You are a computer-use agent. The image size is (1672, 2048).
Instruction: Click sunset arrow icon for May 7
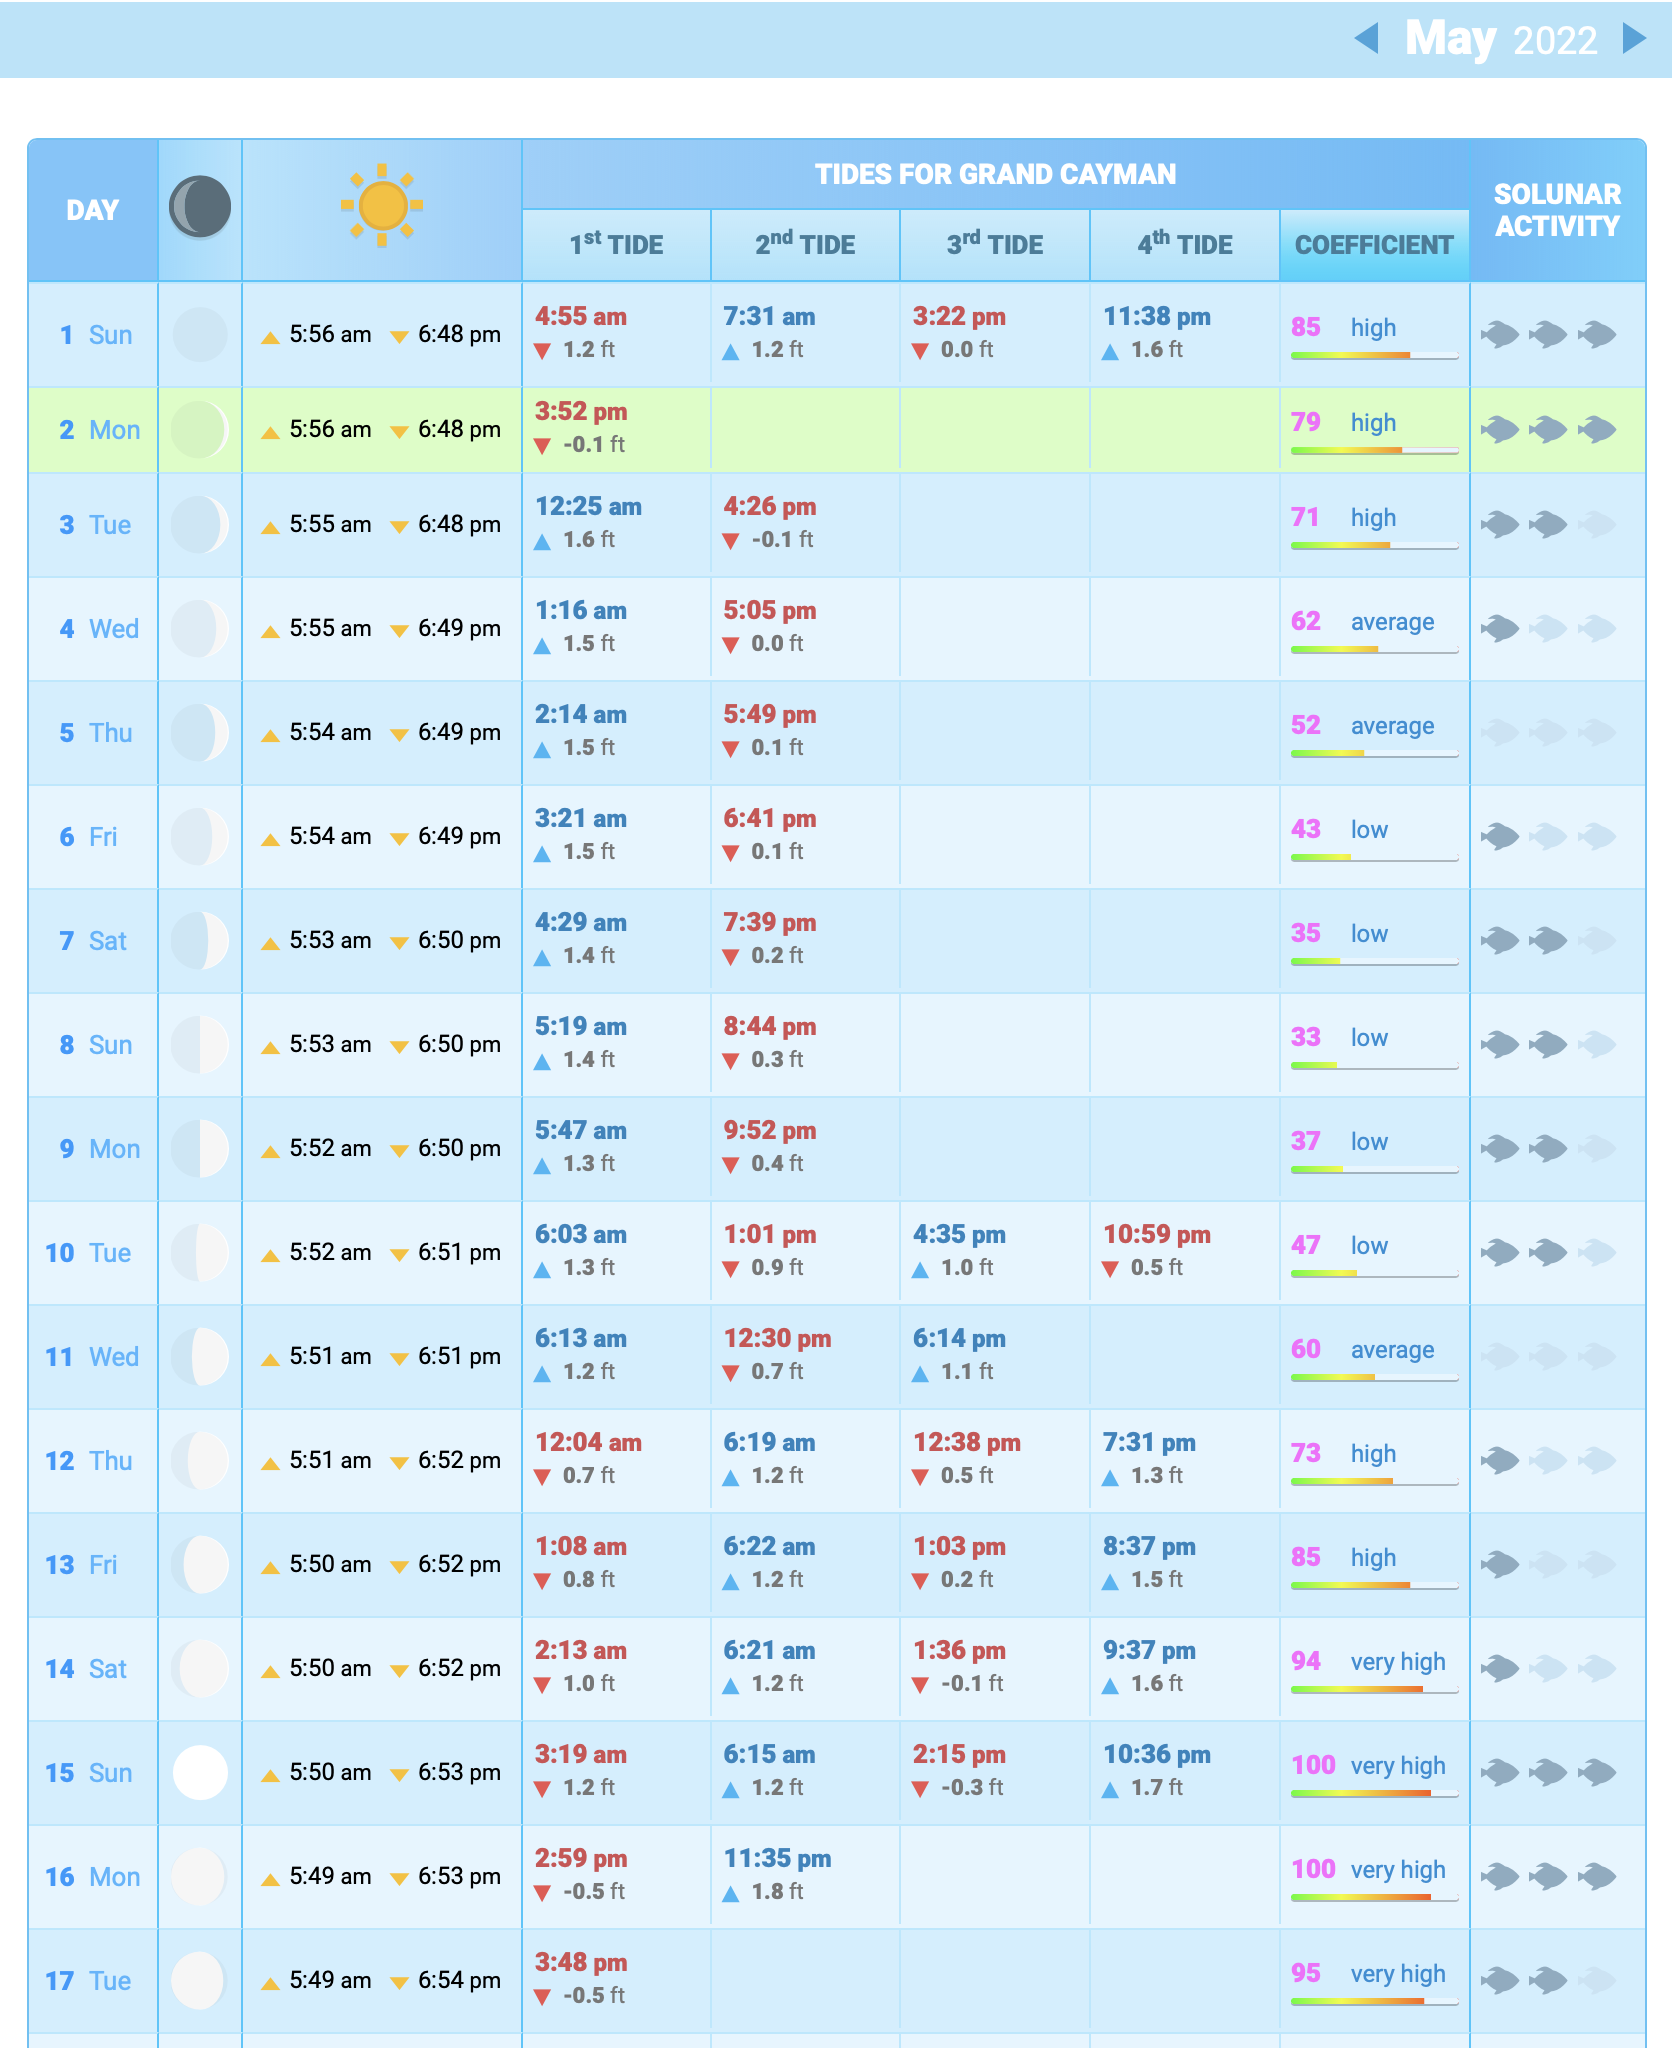pyautogui.click(x=399, y=943)
